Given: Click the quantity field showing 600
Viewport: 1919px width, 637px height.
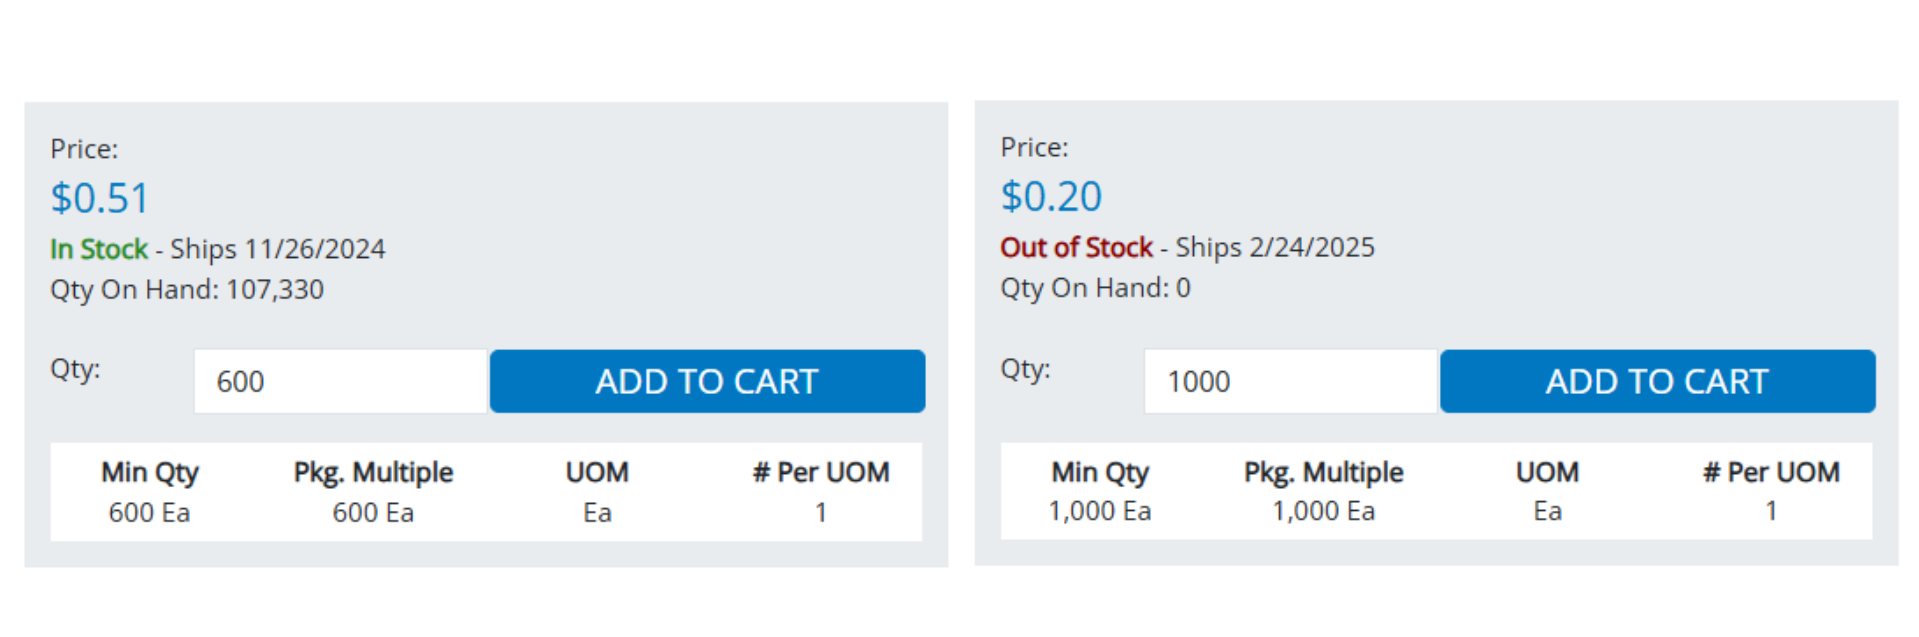Looking at the screenshot, I should coord(340,381).
